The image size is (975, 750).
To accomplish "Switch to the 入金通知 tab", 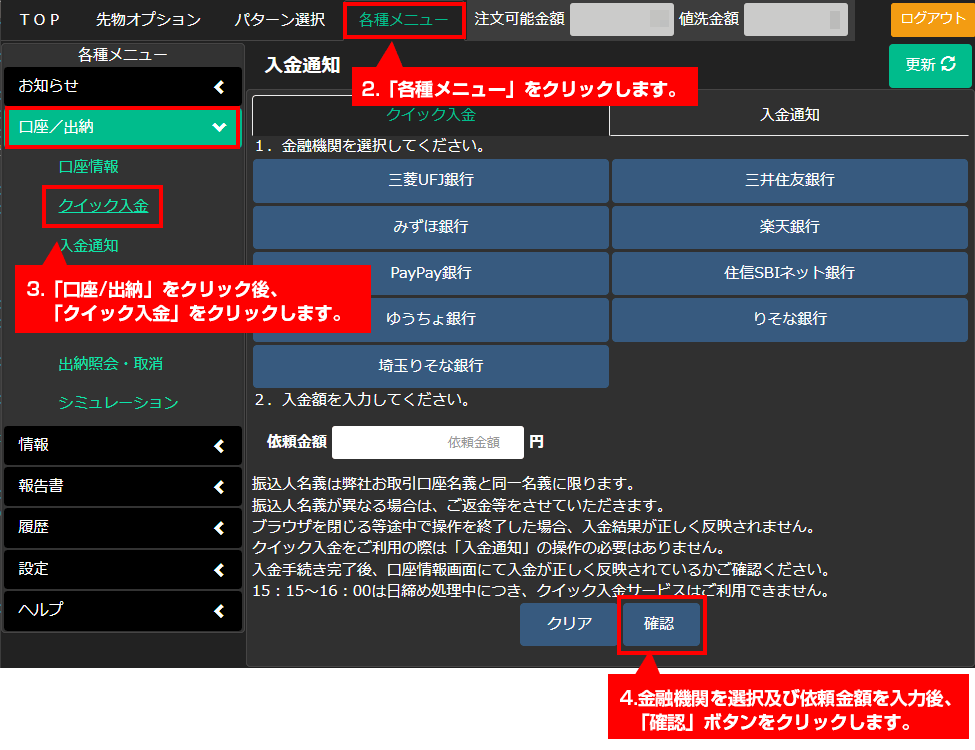I will 790,115.
